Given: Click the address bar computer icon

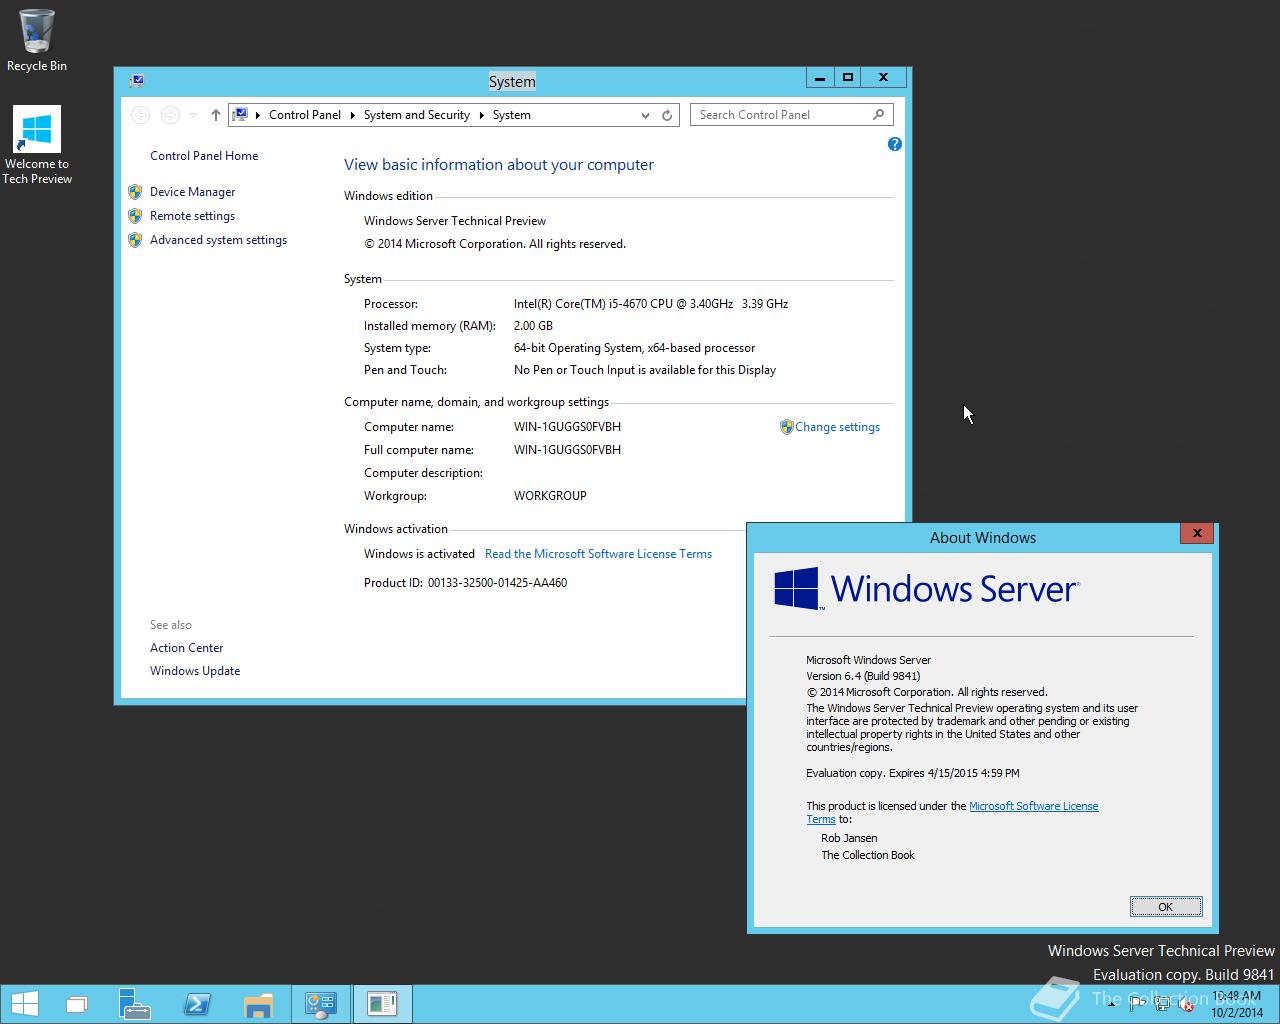Looking at the screenshot, I should pyautogui.click(x=240, y=115).
